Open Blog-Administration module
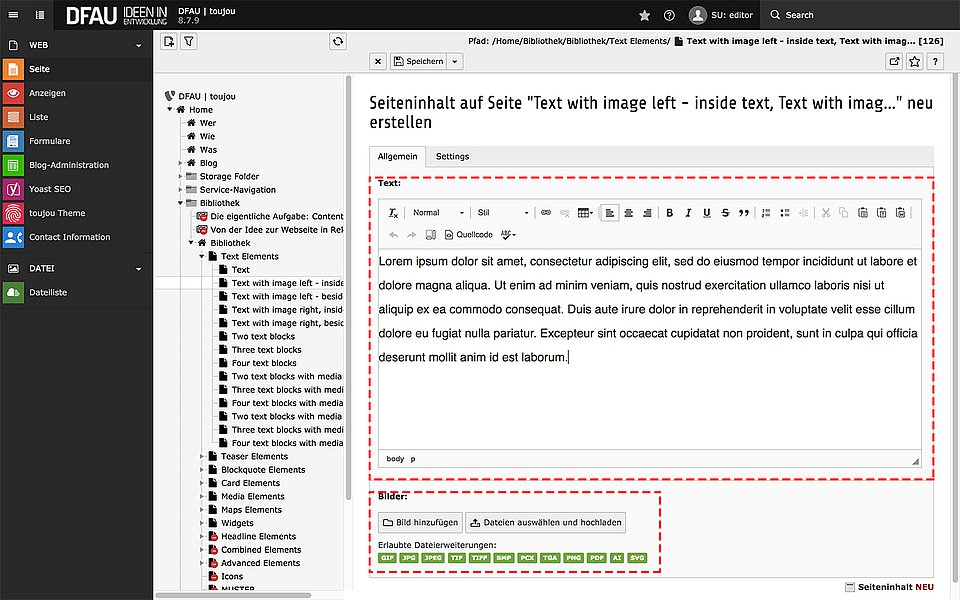The width and height of the screenshot is (960, 600). [x=76, y=165]
